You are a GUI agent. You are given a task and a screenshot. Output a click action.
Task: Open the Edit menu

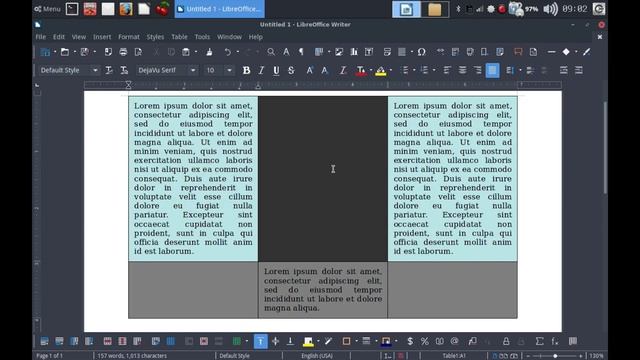pyautogui.click(x=59, y=37)
